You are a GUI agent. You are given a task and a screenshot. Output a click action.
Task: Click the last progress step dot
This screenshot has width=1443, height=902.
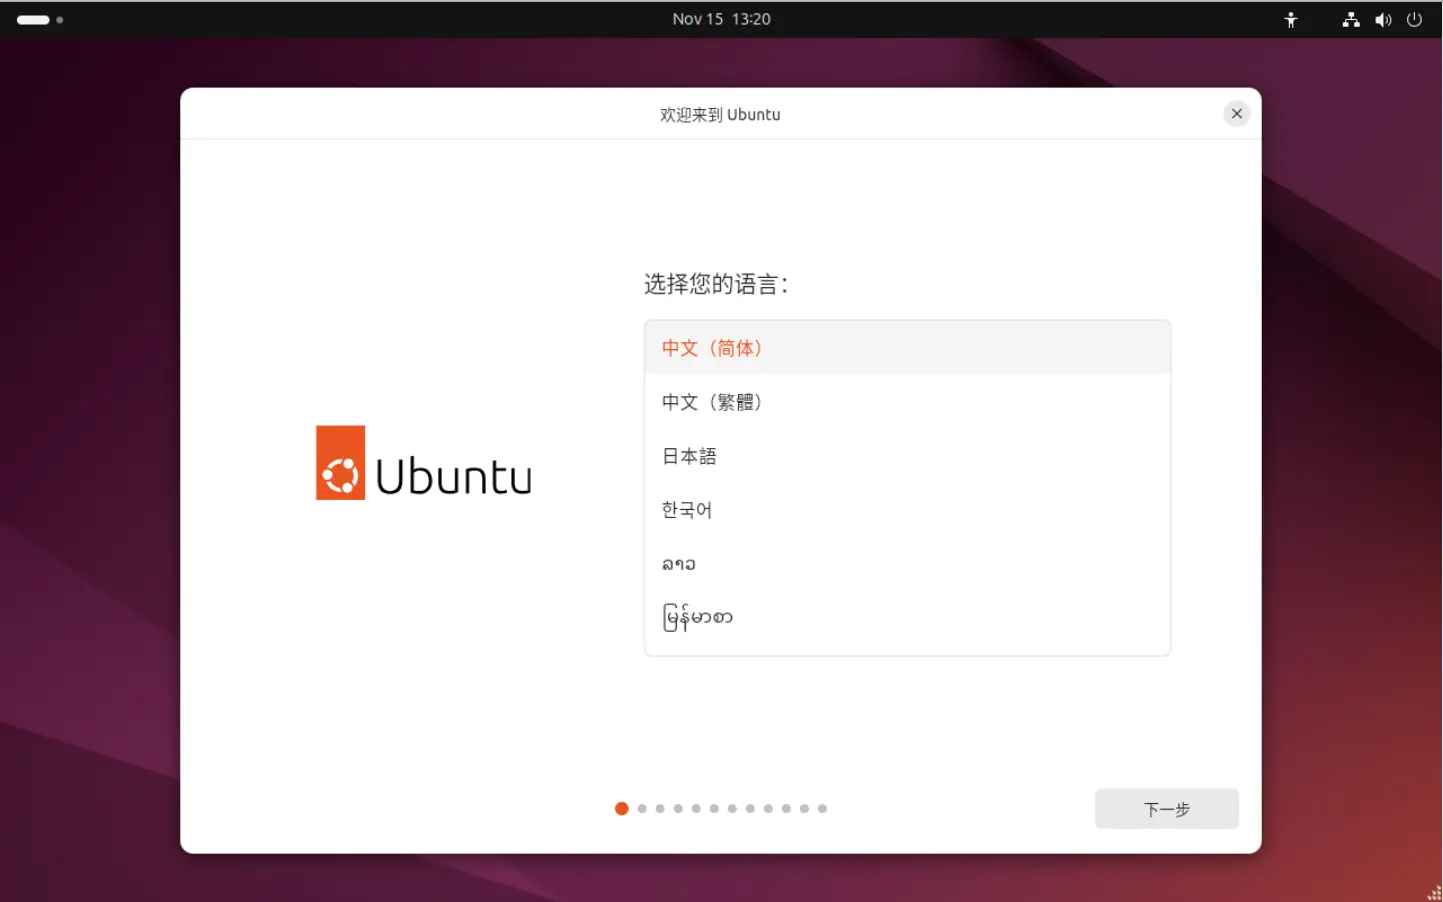tap(822, 809)
